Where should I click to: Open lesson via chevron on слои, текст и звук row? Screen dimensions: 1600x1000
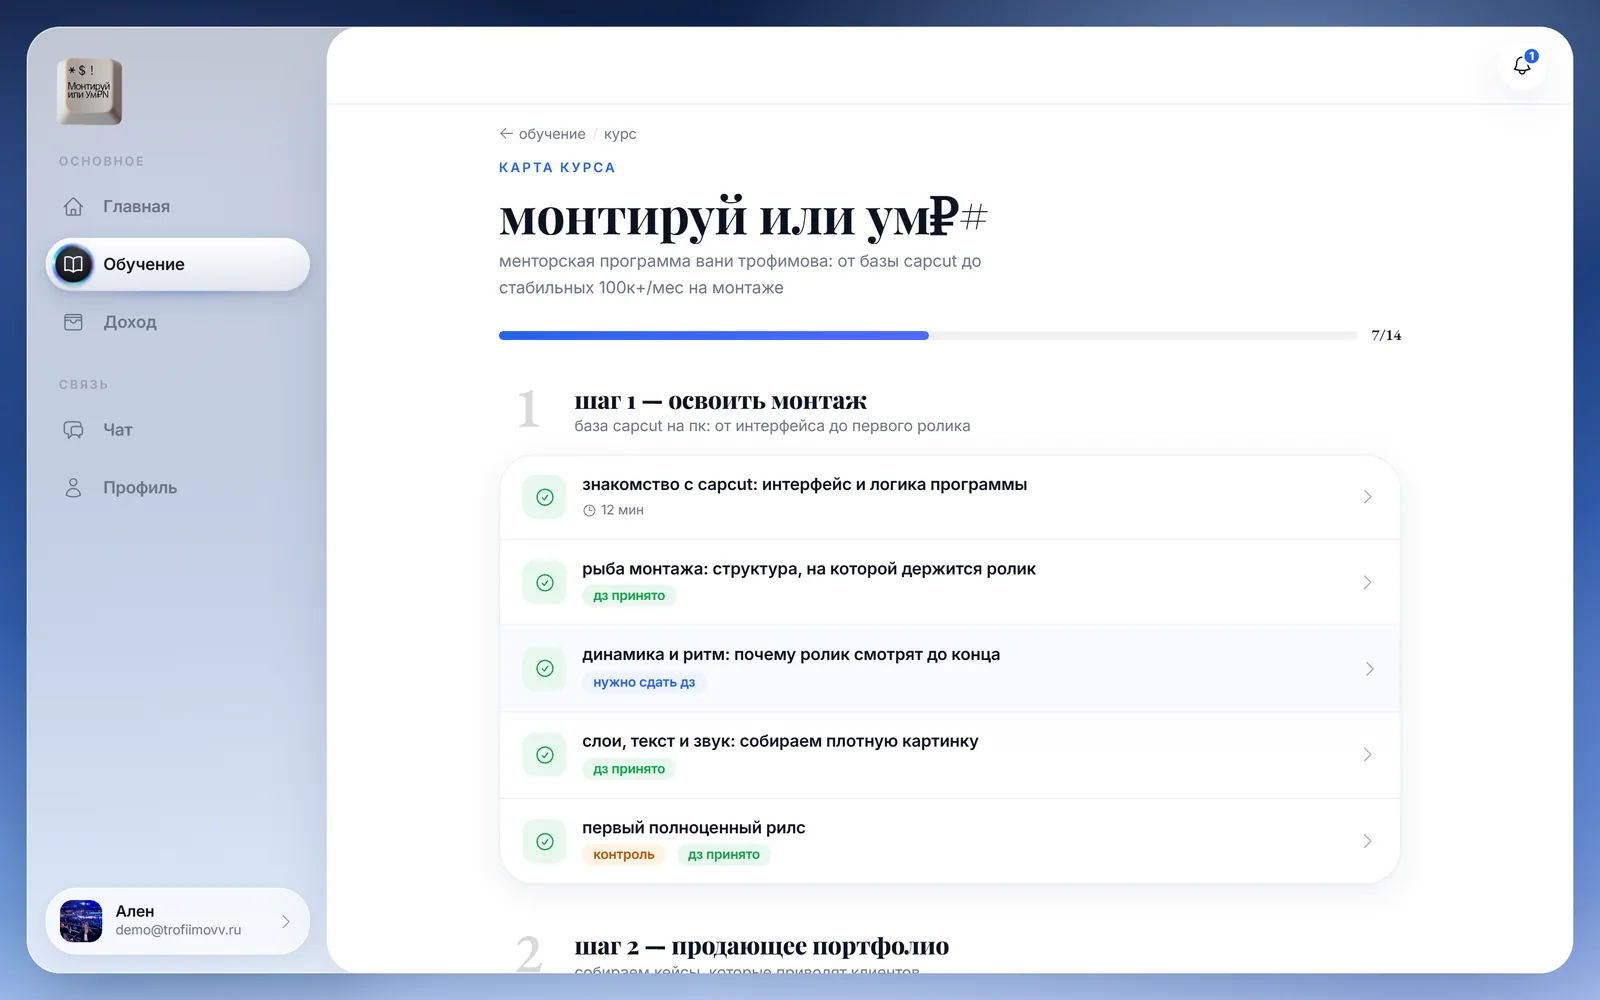point(1367,755)
